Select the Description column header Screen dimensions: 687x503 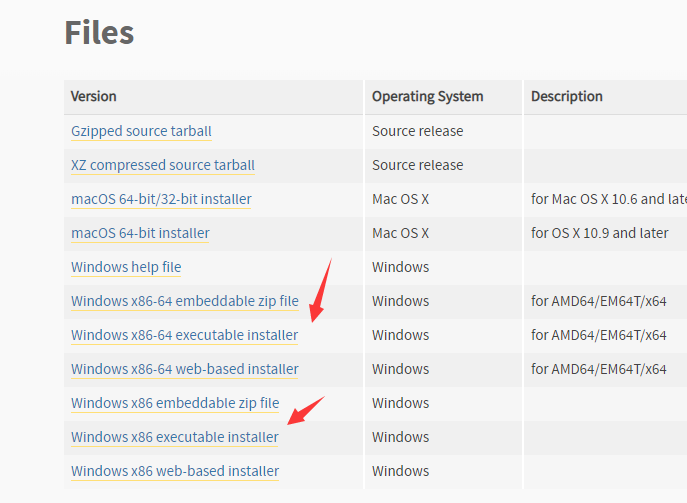[x=566, y=97]
